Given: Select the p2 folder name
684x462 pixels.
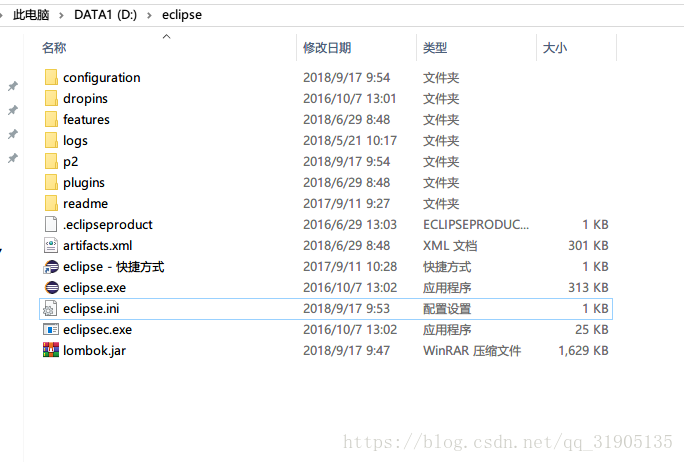Looking at the screenshot, I should click(71, 162).
